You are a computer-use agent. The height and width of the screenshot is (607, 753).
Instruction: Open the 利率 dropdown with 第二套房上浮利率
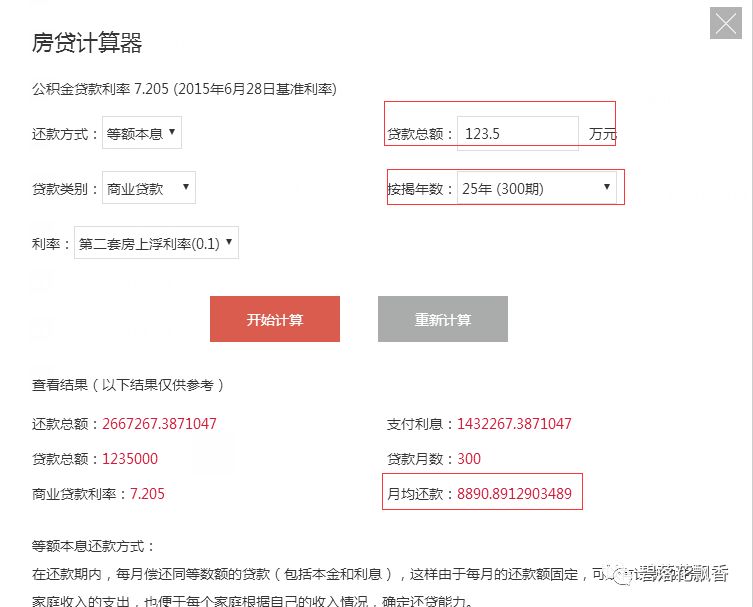[156, 243]
